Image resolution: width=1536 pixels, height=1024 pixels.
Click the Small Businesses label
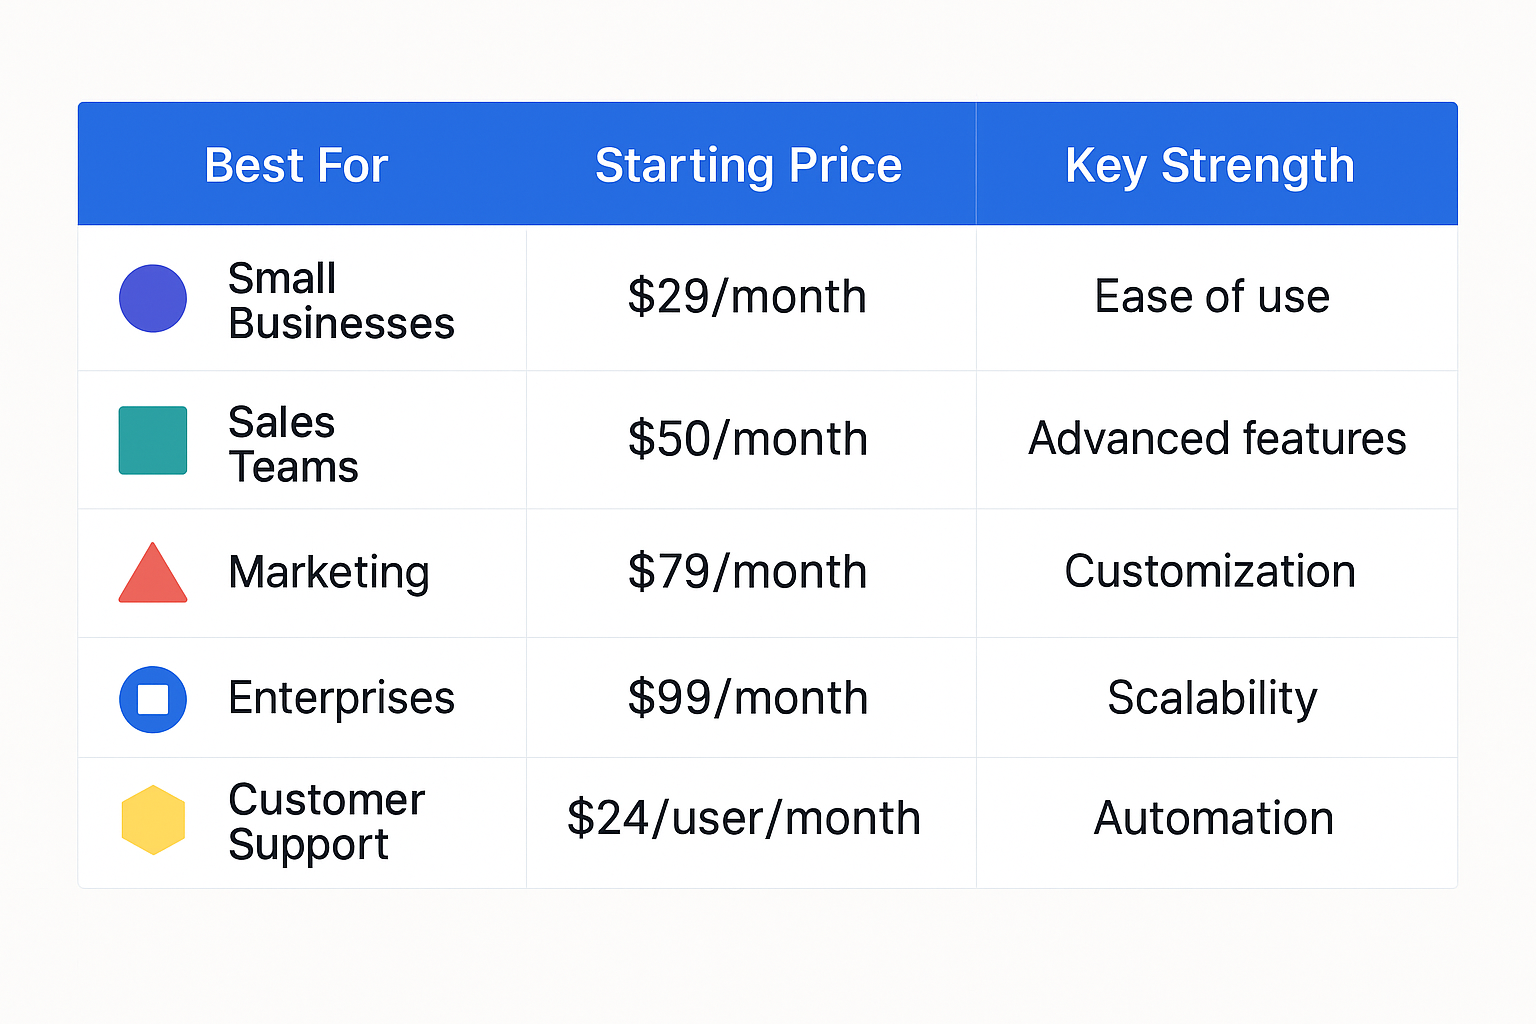point(341,300)
